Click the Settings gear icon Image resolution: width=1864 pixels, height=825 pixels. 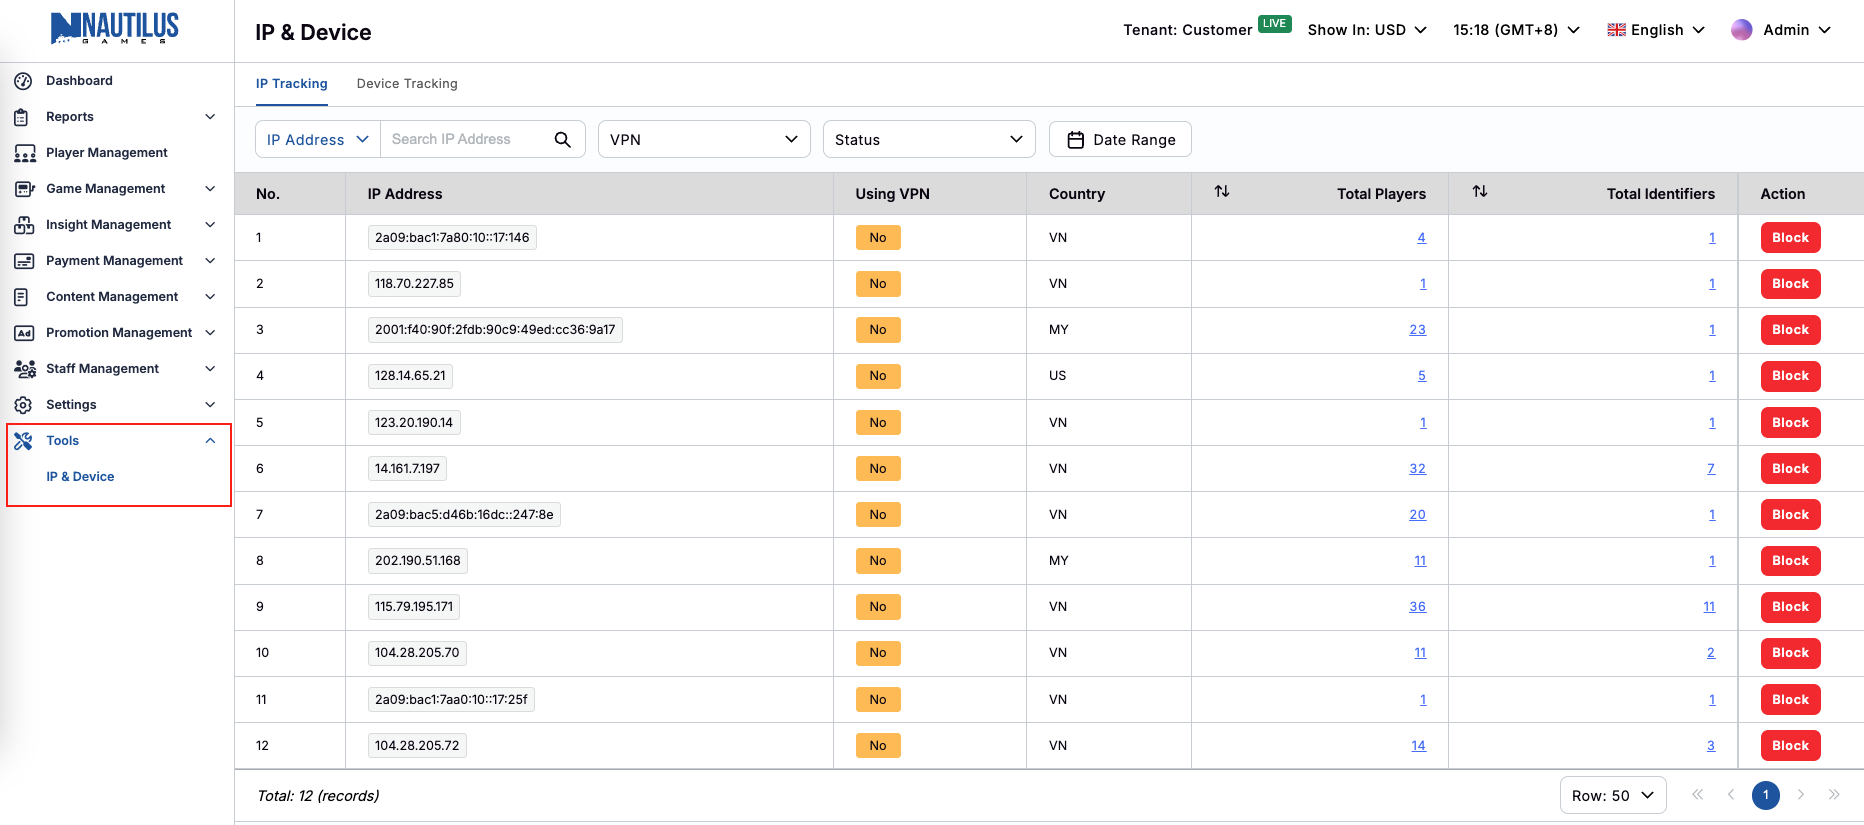24,405
